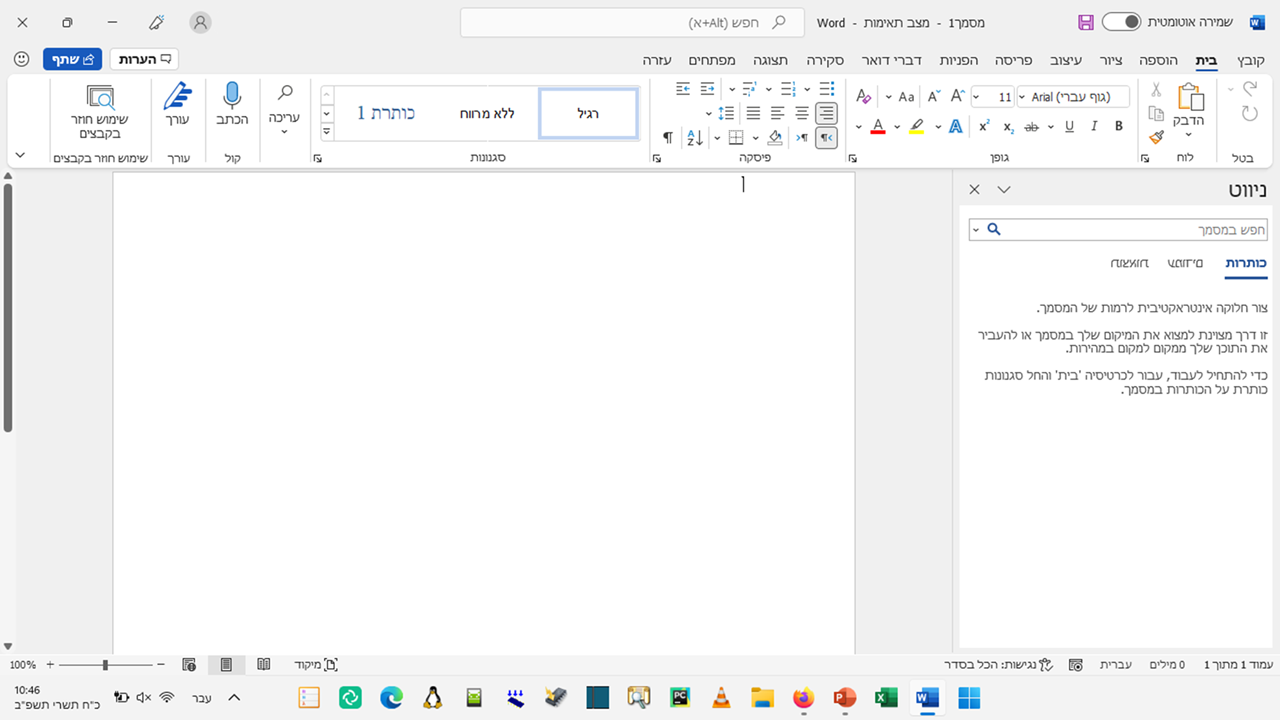Open the Insert (הוספה) tab
Viewport: 1280px width, 720px height.
[x=1158, y=60]
